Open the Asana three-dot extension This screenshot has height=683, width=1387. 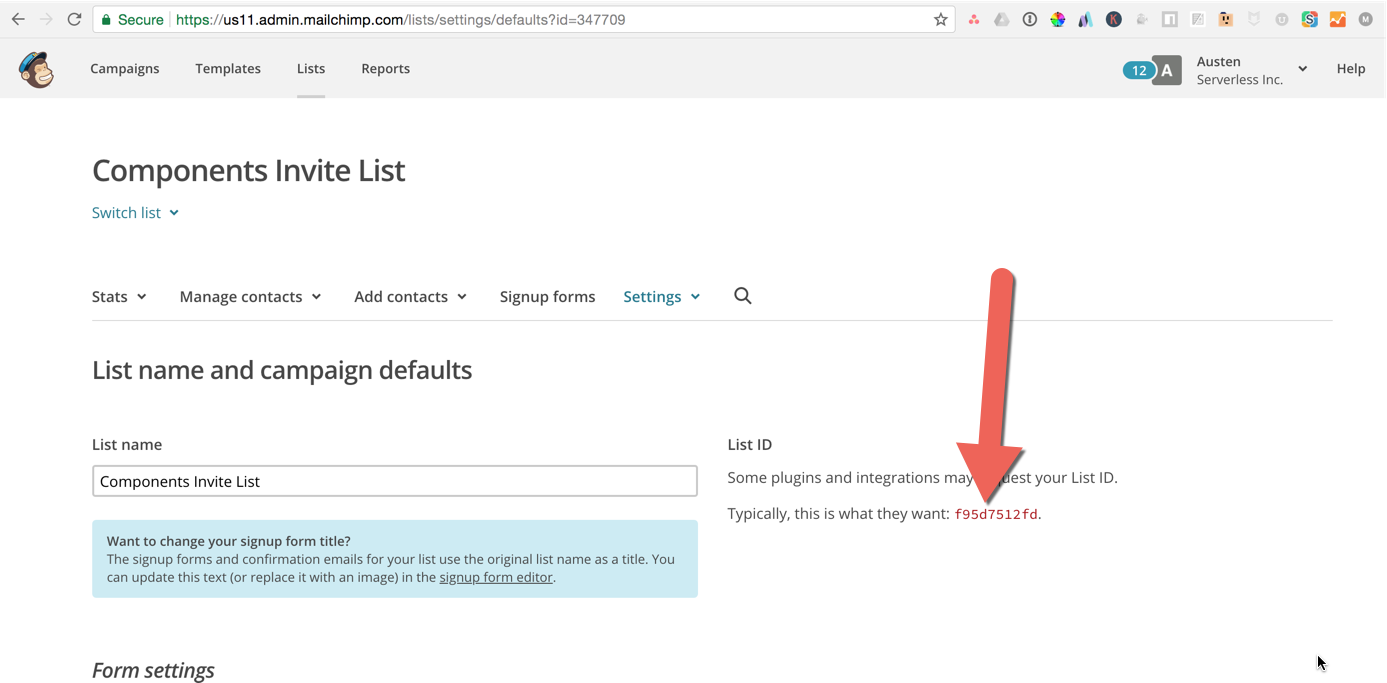(974, 19)
